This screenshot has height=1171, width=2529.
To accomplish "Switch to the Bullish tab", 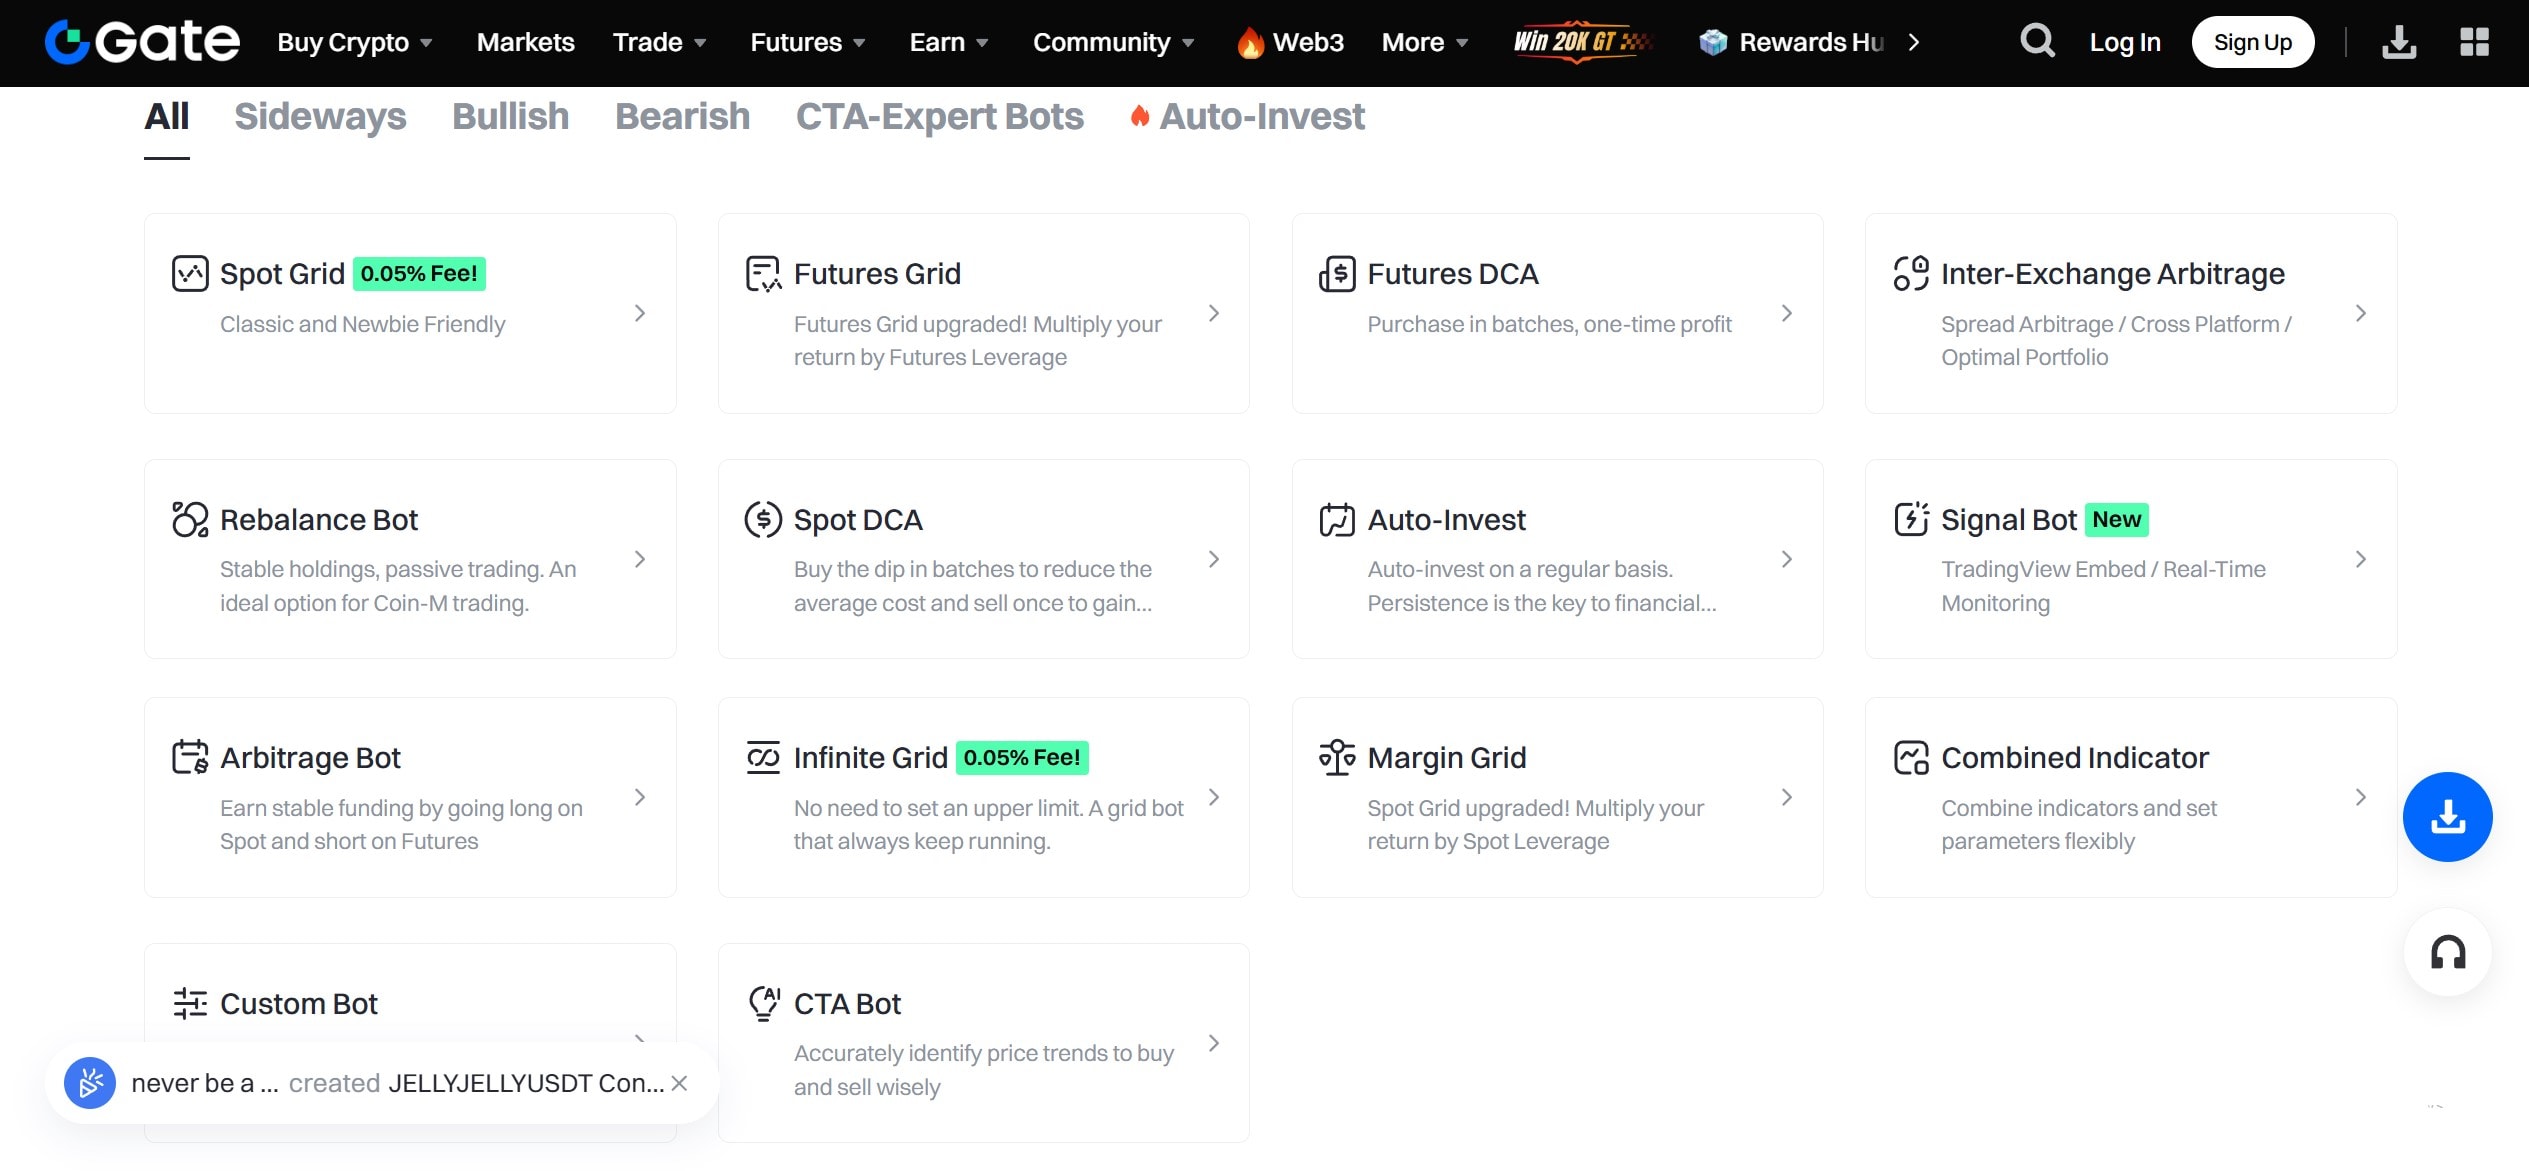I will click(510, 116).
